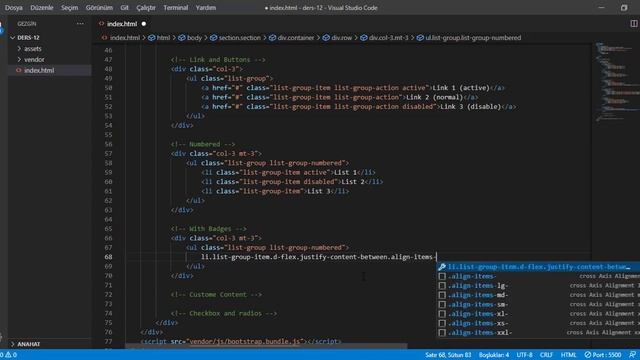The image size is (640, 360).
Task: Change encoding via UTF-8 status item
Action: click(524, 355)
